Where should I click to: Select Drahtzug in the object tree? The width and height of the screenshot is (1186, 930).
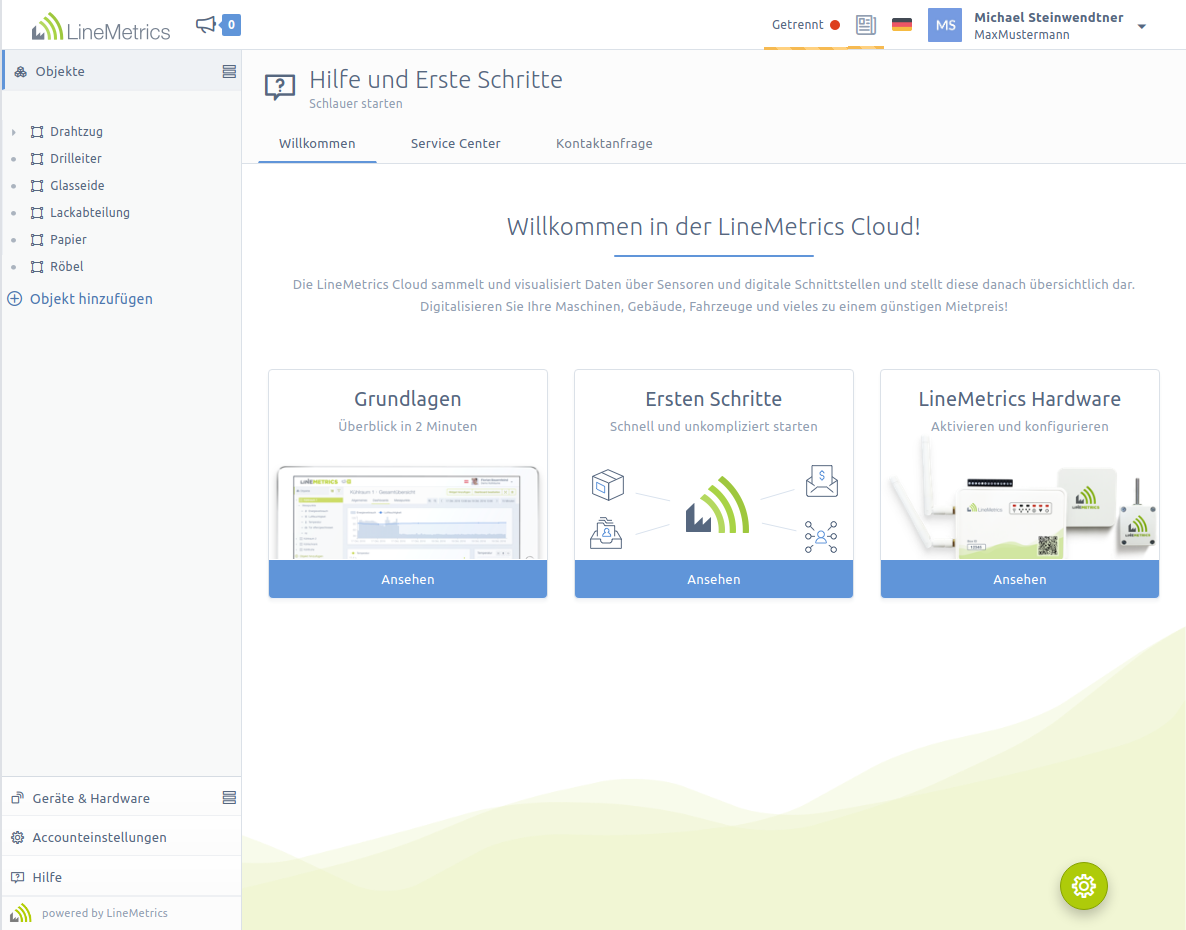tap(76, 132)
